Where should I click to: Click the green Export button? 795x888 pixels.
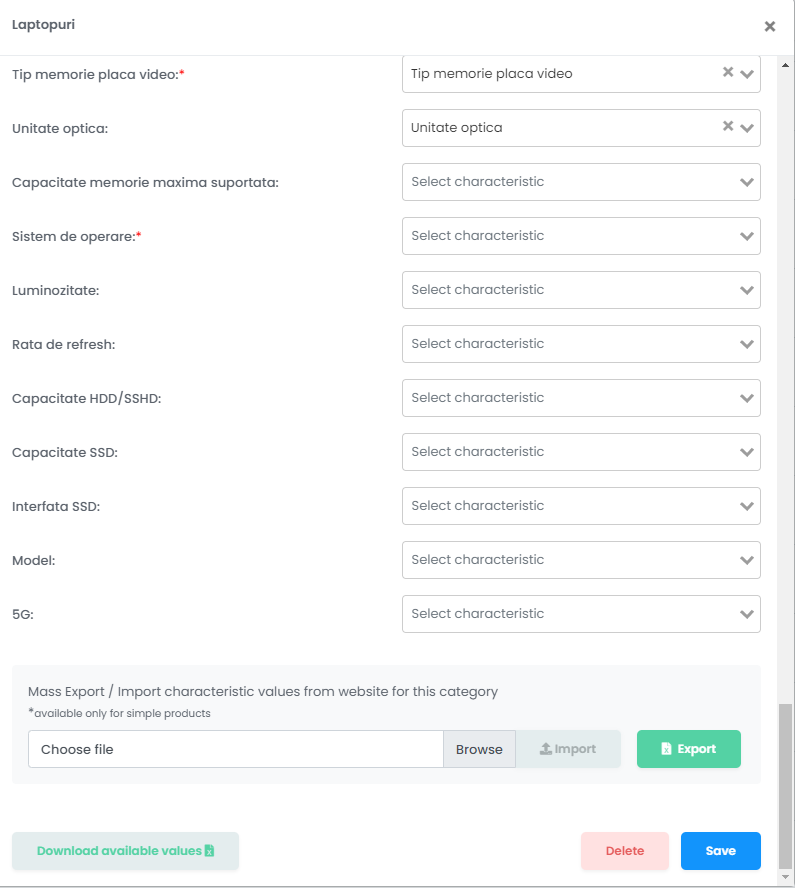(689, 749)
